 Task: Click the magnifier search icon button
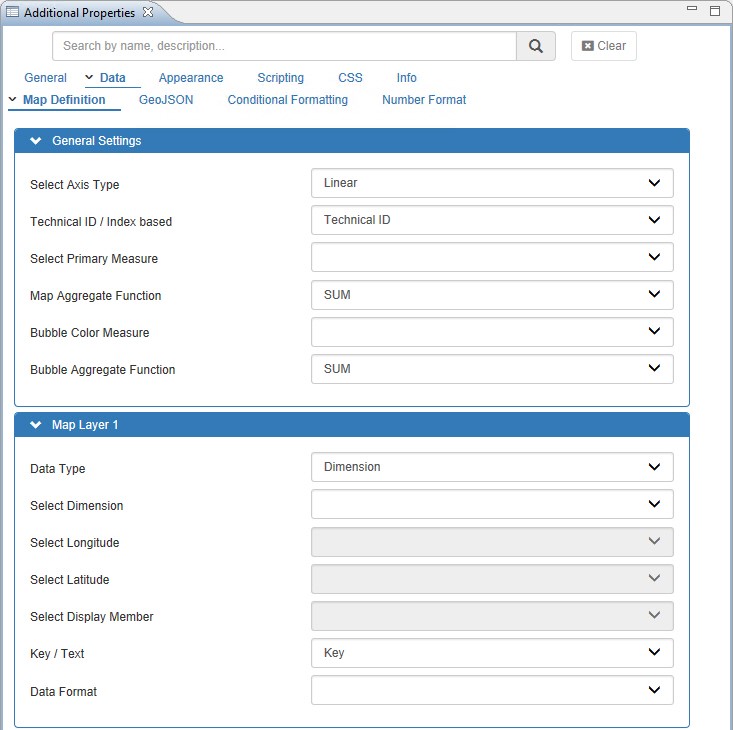536,46
